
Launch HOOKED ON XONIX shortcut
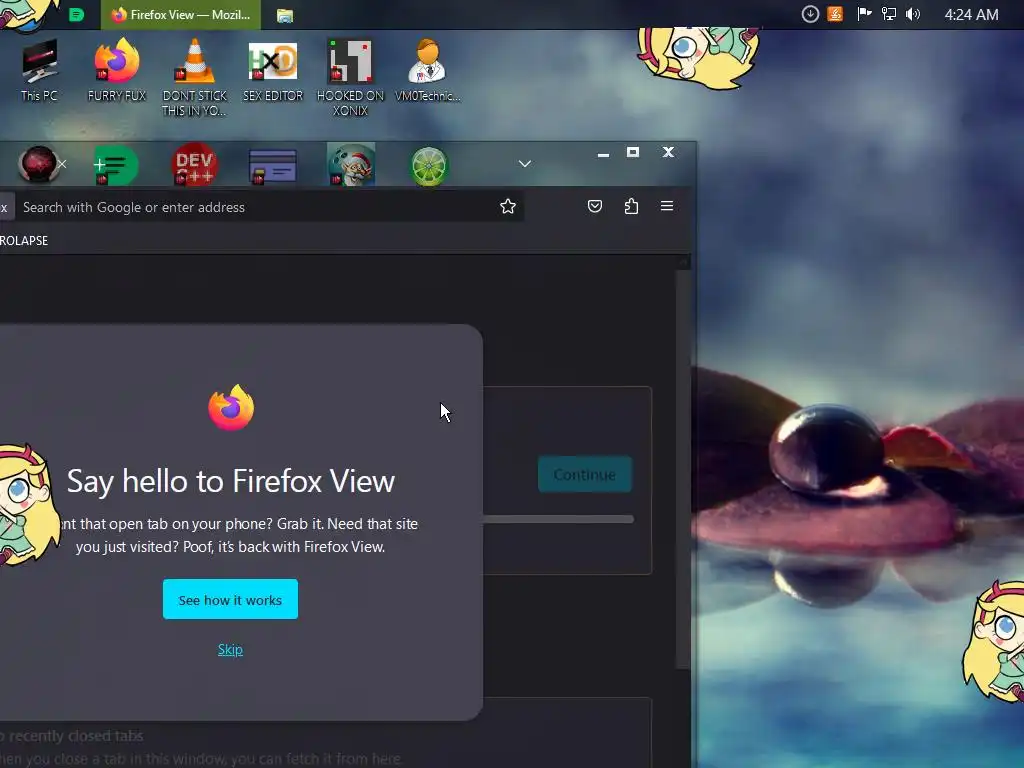pos(351,77)
